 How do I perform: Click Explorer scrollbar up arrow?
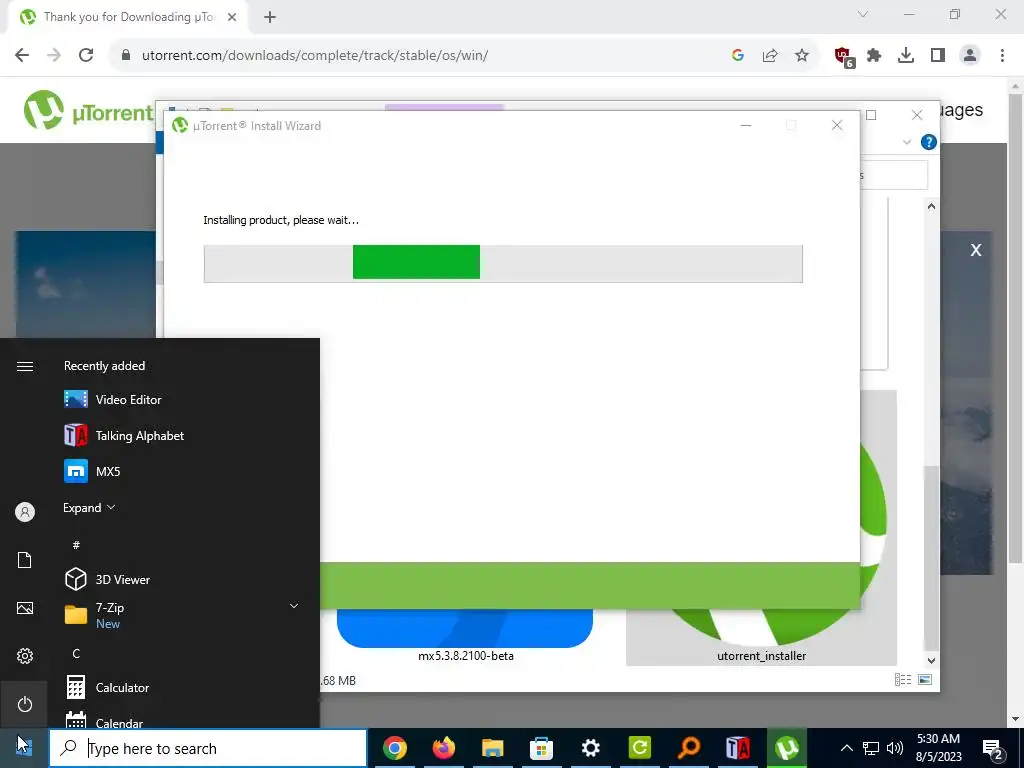(x=931, y=206)
